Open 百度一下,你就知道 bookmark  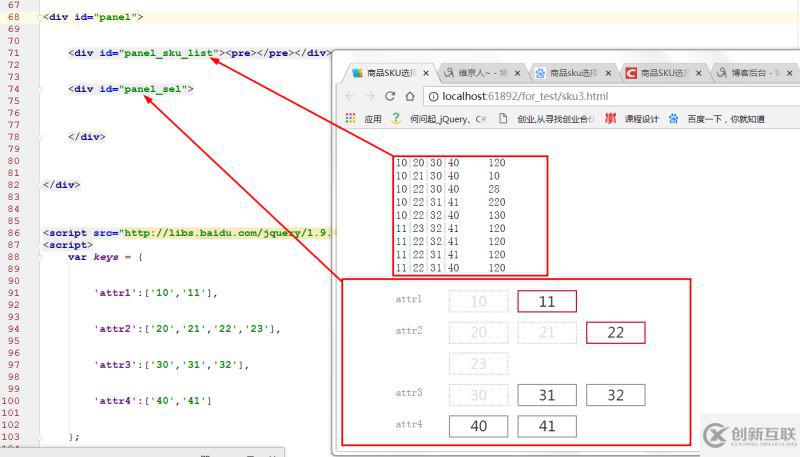coord(726,119)
